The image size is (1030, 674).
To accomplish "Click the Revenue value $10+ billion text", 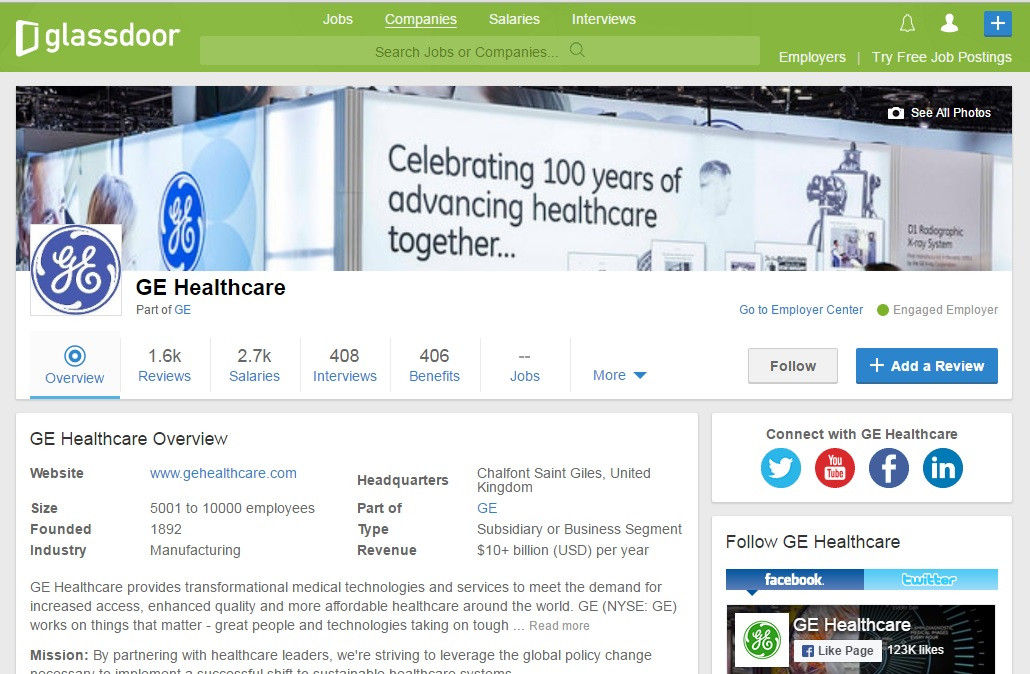I will click(563, 550).
